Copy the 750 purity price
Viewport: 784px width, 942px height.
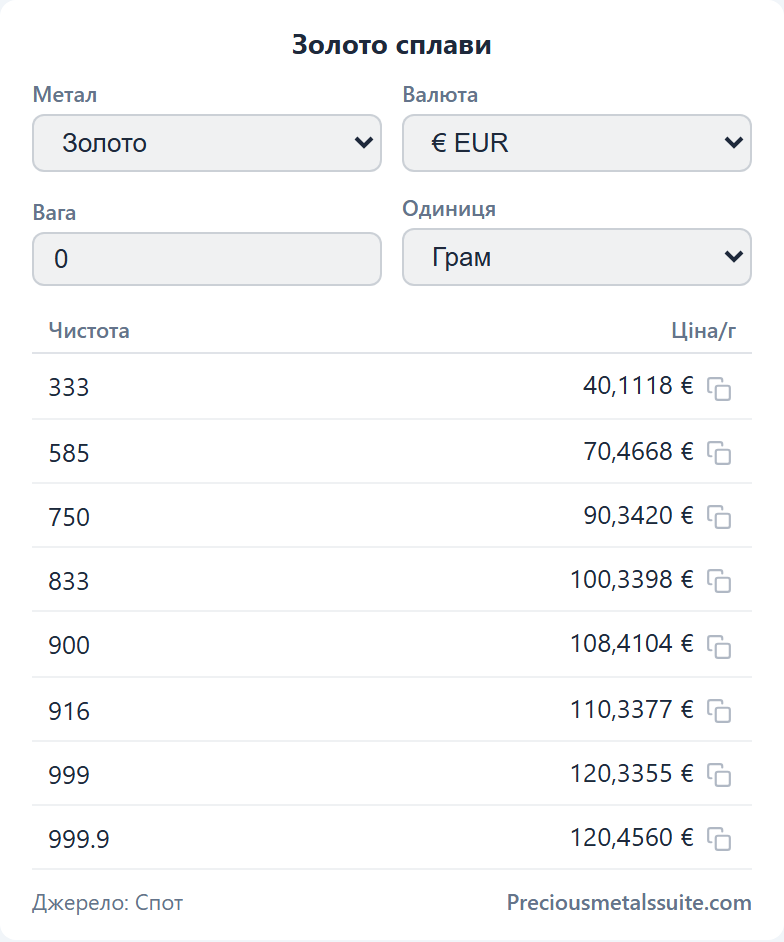719,517
